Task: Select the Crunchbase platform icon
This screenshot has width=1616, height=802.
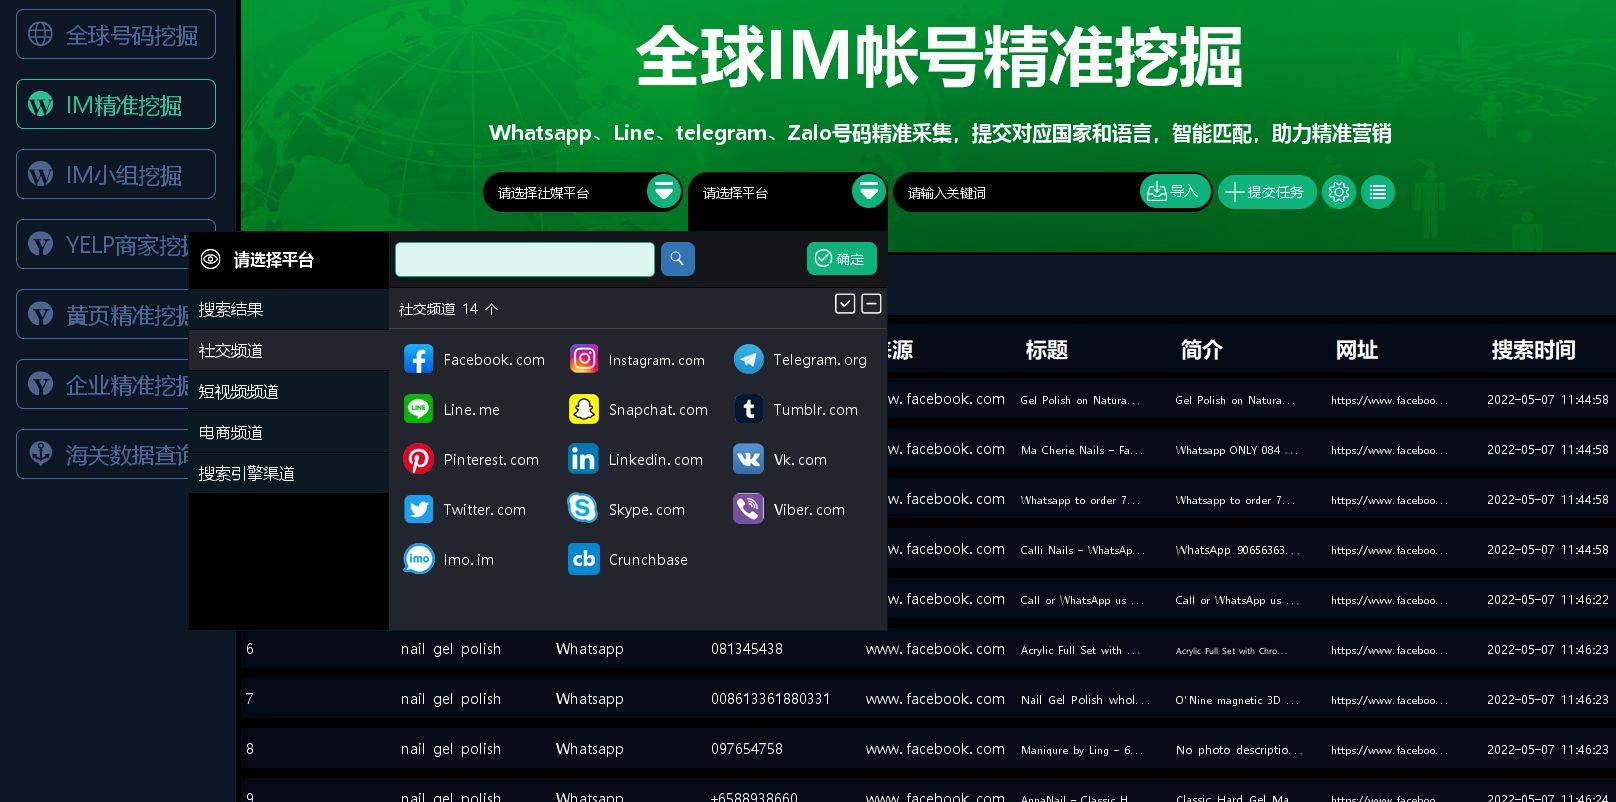Action: point(583,559)
